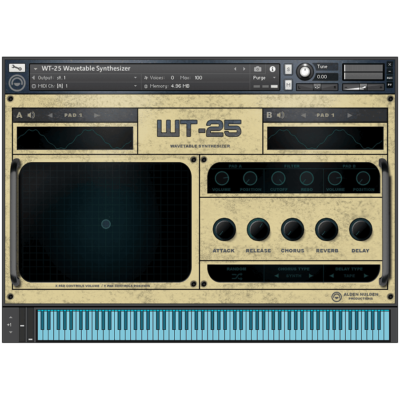Select next wavetable for oscillator B
Screen dimensions: 400x400
pos(350,115)
